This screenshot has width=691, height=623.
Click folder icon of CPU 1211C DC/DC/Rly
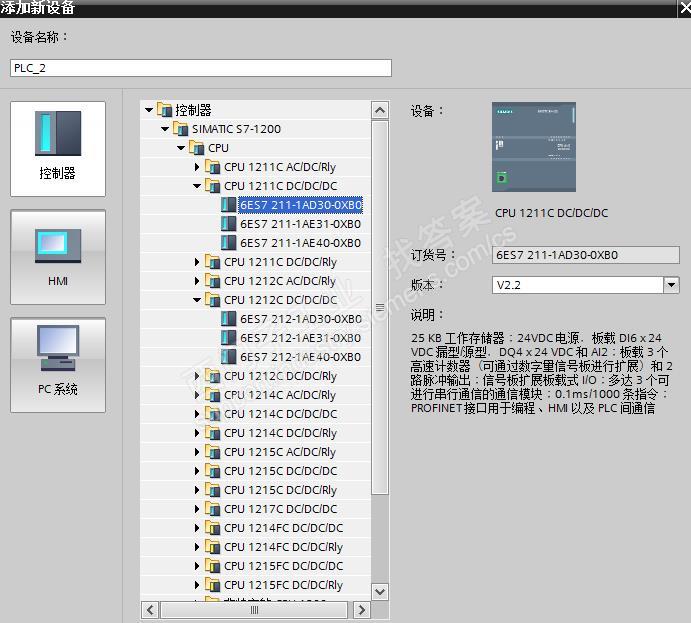click(212, 262)
